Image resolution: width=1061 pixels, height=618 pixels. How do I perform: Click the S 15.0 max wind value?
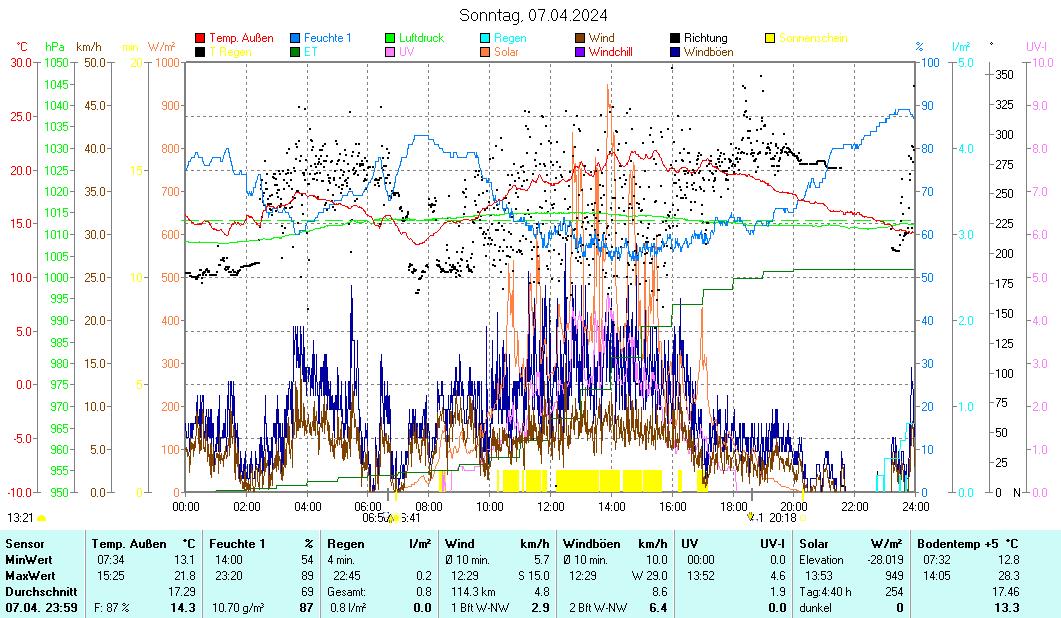533,576
